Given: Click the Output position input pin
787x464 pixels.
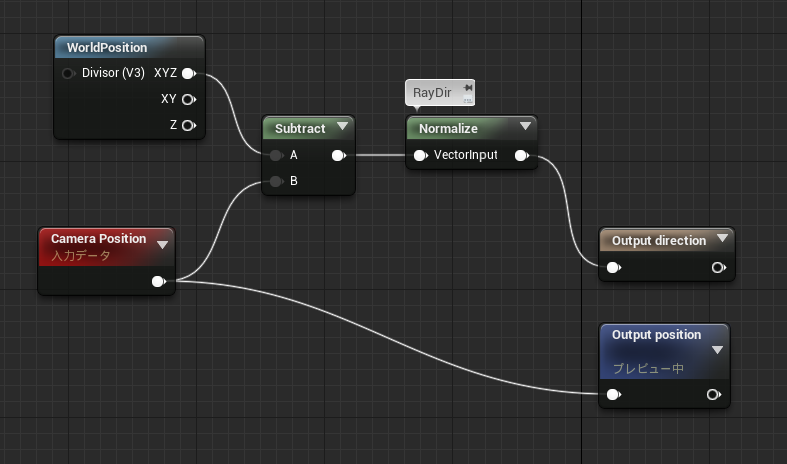Looking at the screenshot, I should [613, 395].
